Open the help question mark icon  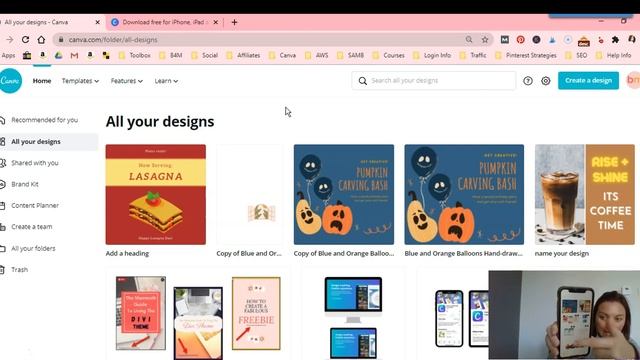tap(528, 81)
